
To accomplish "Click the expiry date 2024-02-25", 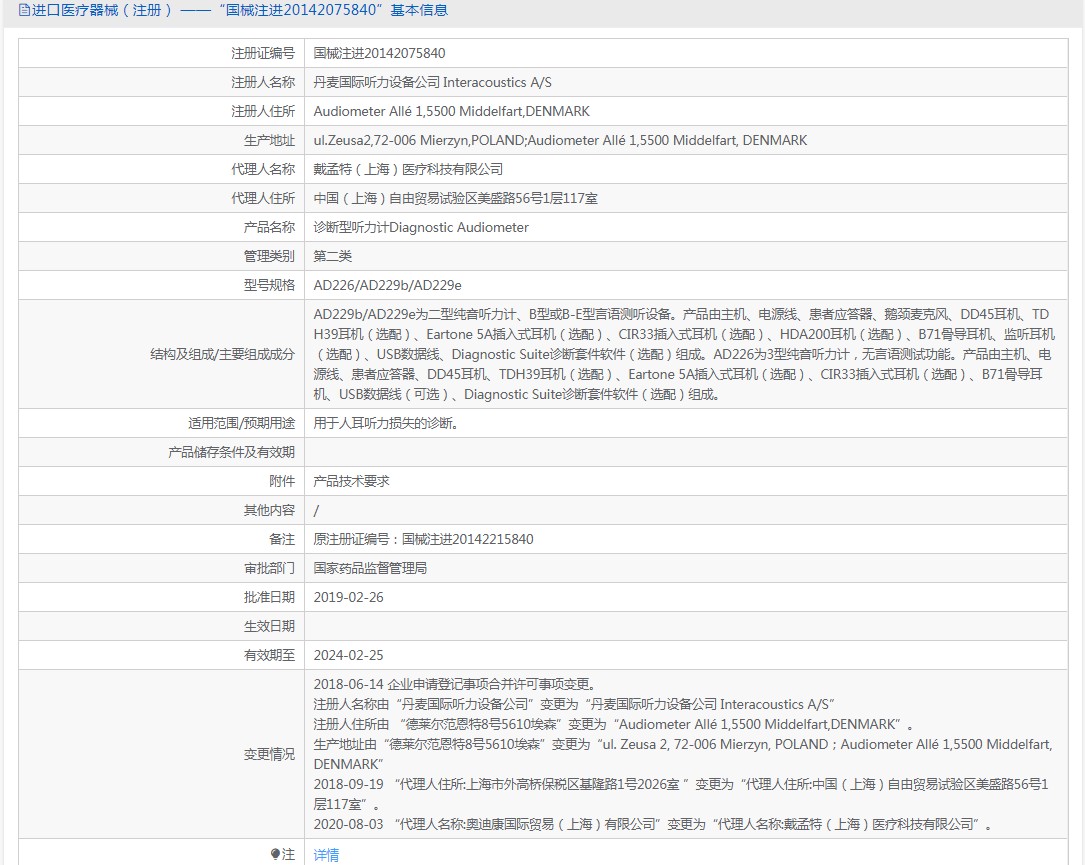I will click(348, 655).
